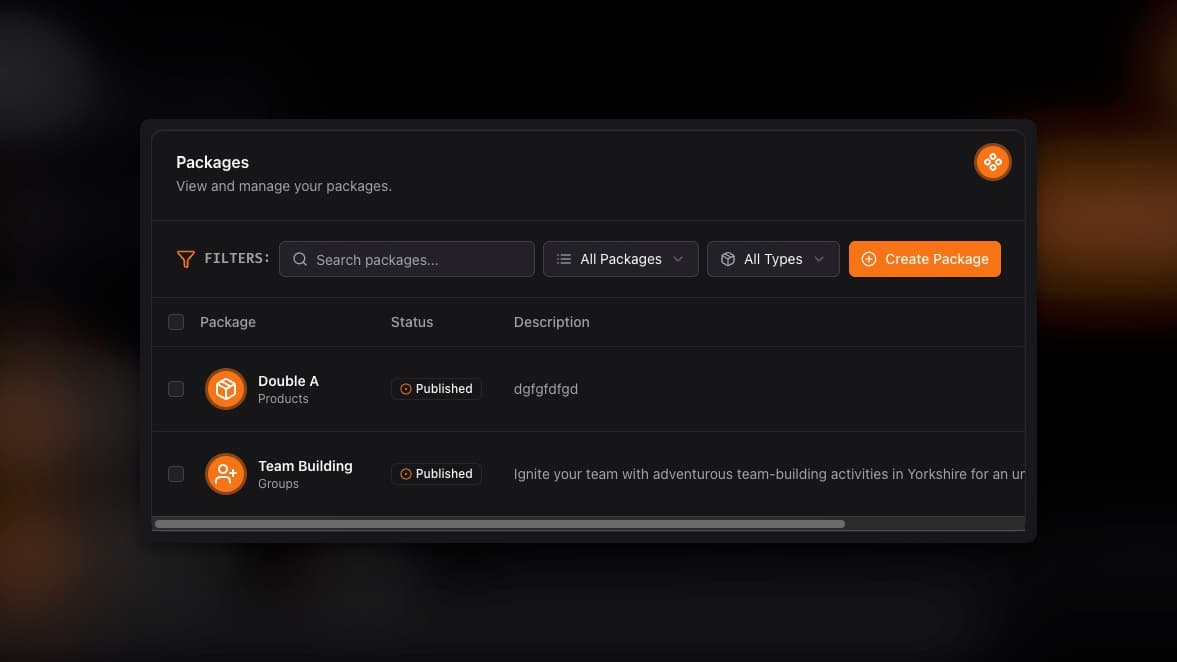This screenshot has width=1177, height=662.
Task: Check the Team Building row checkbox
Action: coord(176,474)
